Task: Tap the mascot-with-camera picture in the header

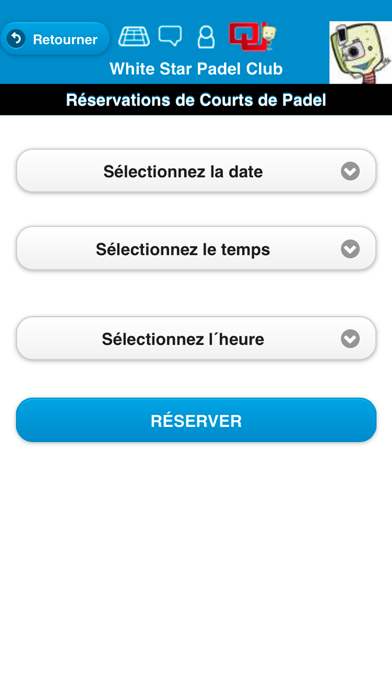Action: [360, 52]
